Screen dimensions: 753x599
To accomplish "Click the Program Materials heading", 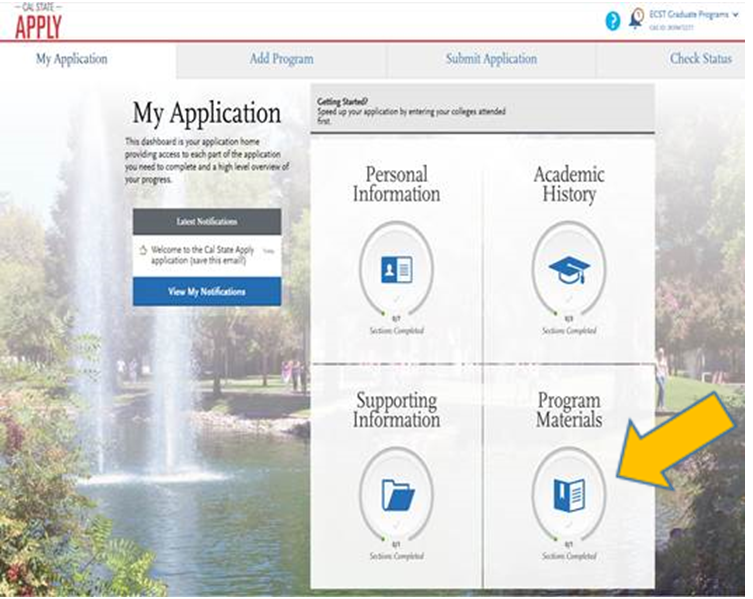I will [x=569, y=410].
